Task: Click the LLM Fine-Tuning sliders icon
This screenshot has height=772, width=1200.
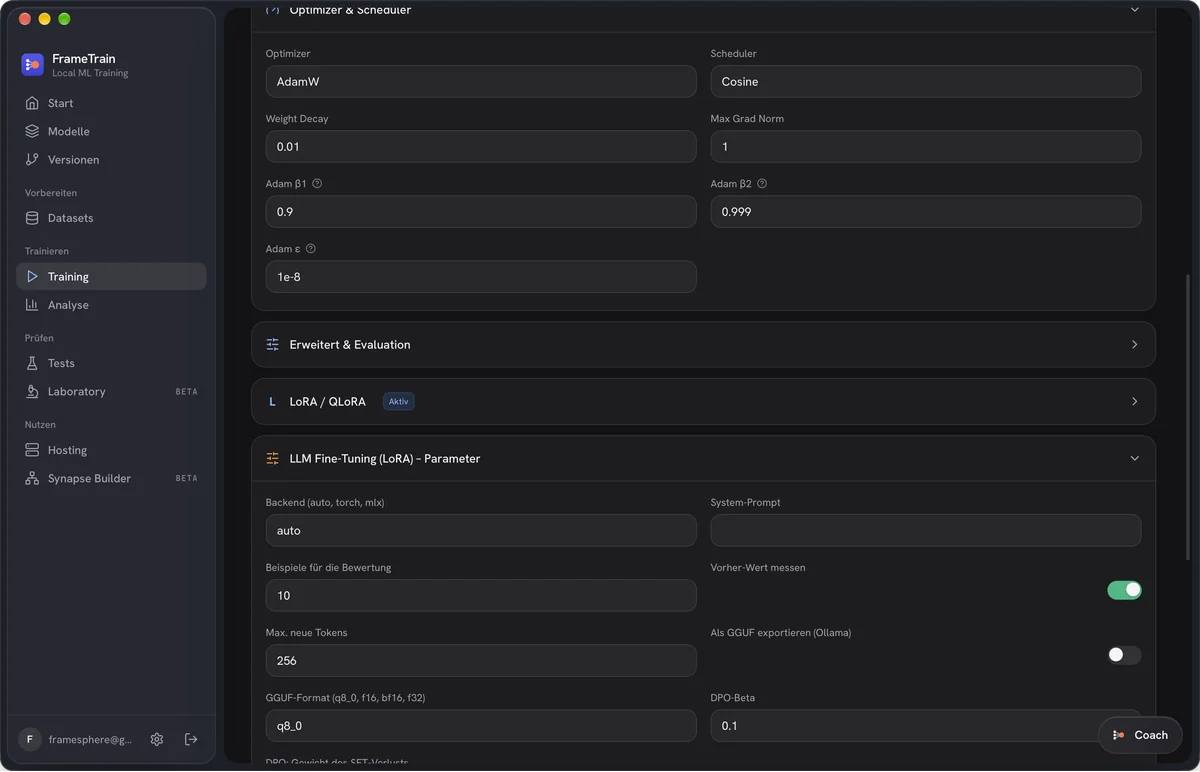Action: point(272,458)
